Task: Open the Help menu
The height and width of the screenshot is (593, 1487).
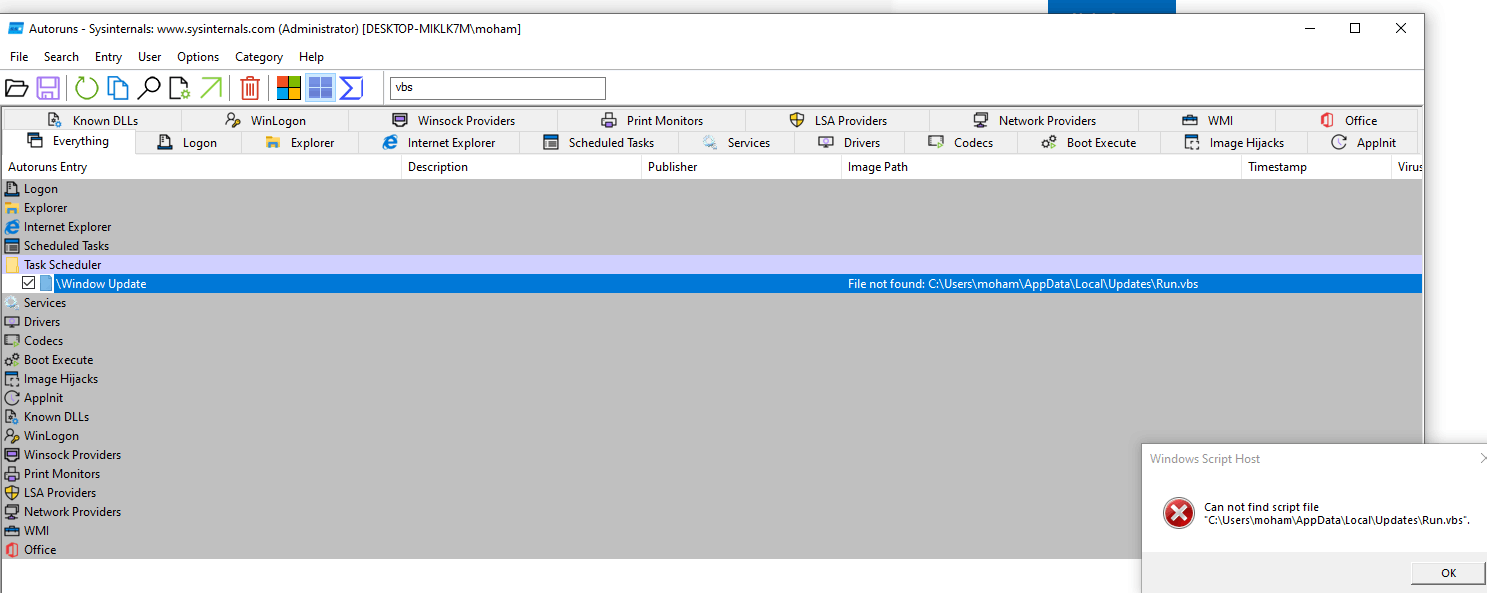Action: tap(311, 57)
